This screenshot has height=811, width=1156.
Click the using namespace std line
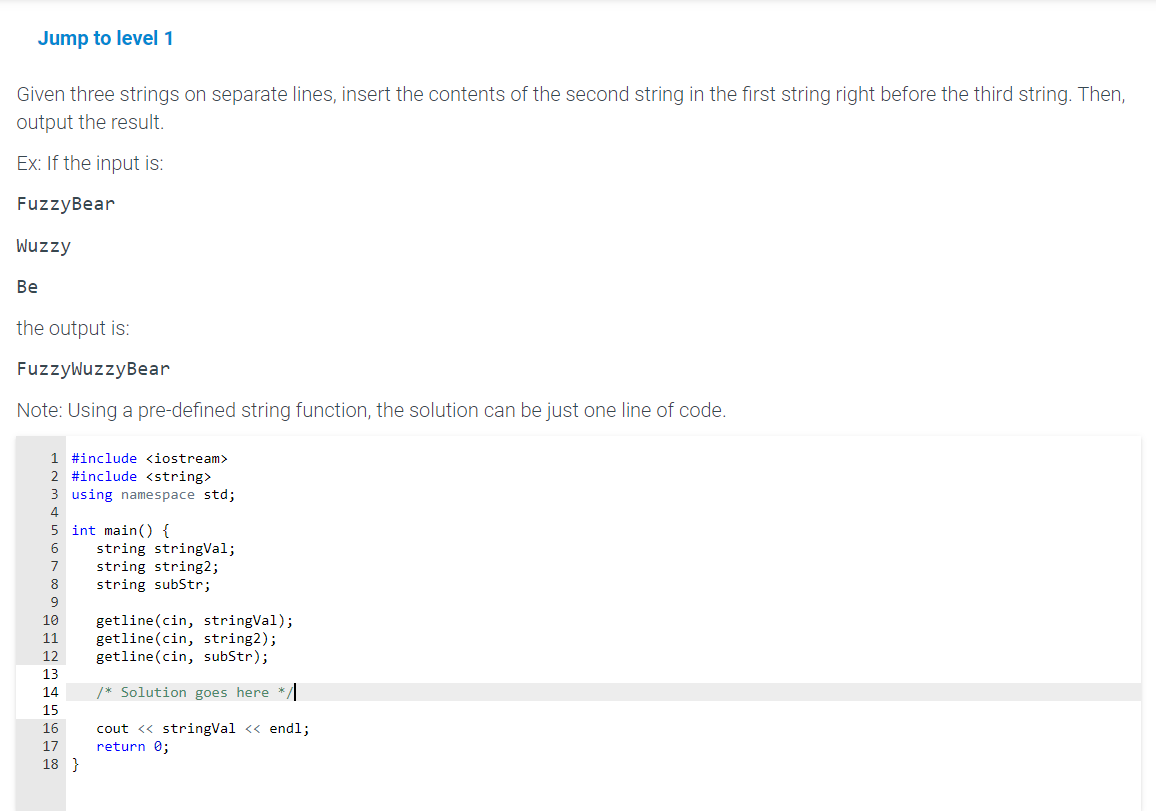[x=153, y=495]
